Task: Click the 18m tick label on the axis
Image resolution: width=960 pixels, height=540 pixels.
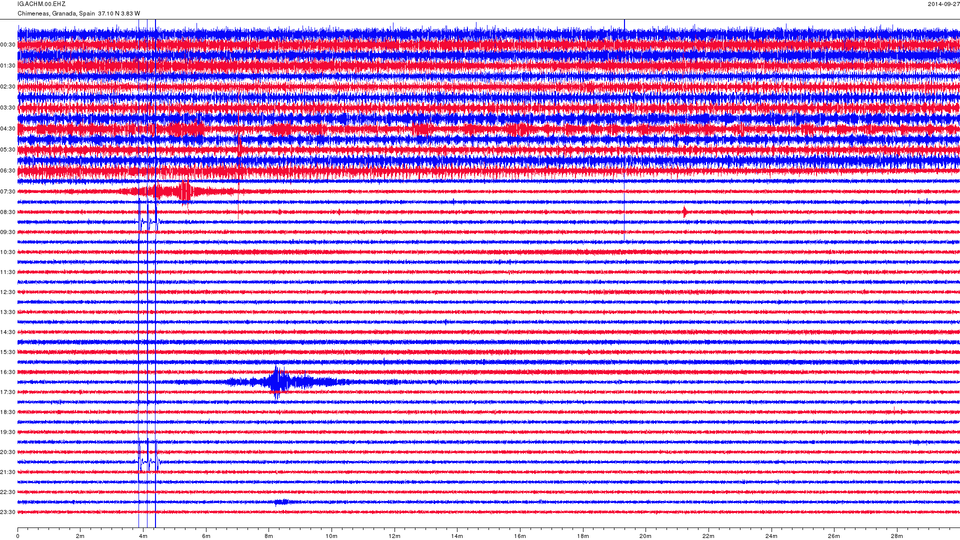Action: [583, 536]
